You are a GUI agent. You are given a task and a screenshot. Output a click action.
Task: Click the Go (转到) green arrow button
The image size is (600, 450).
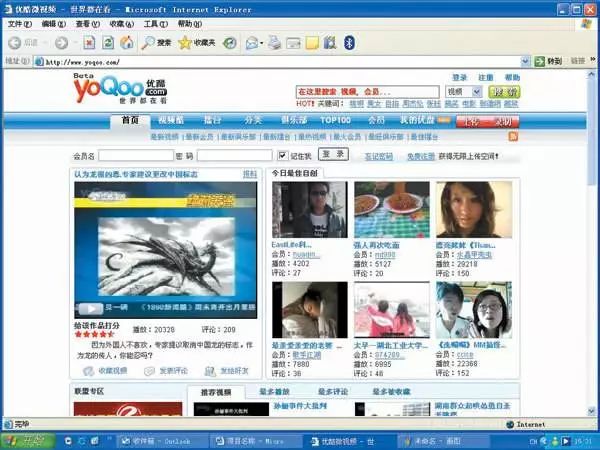pos(548,61)
